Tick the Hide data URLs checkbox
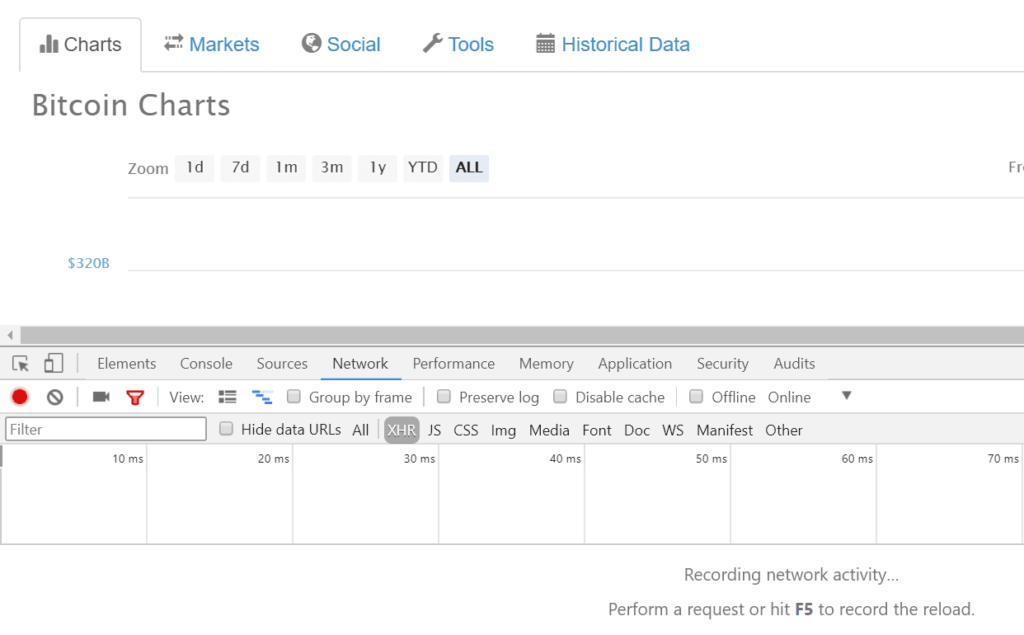 (226, 429)
